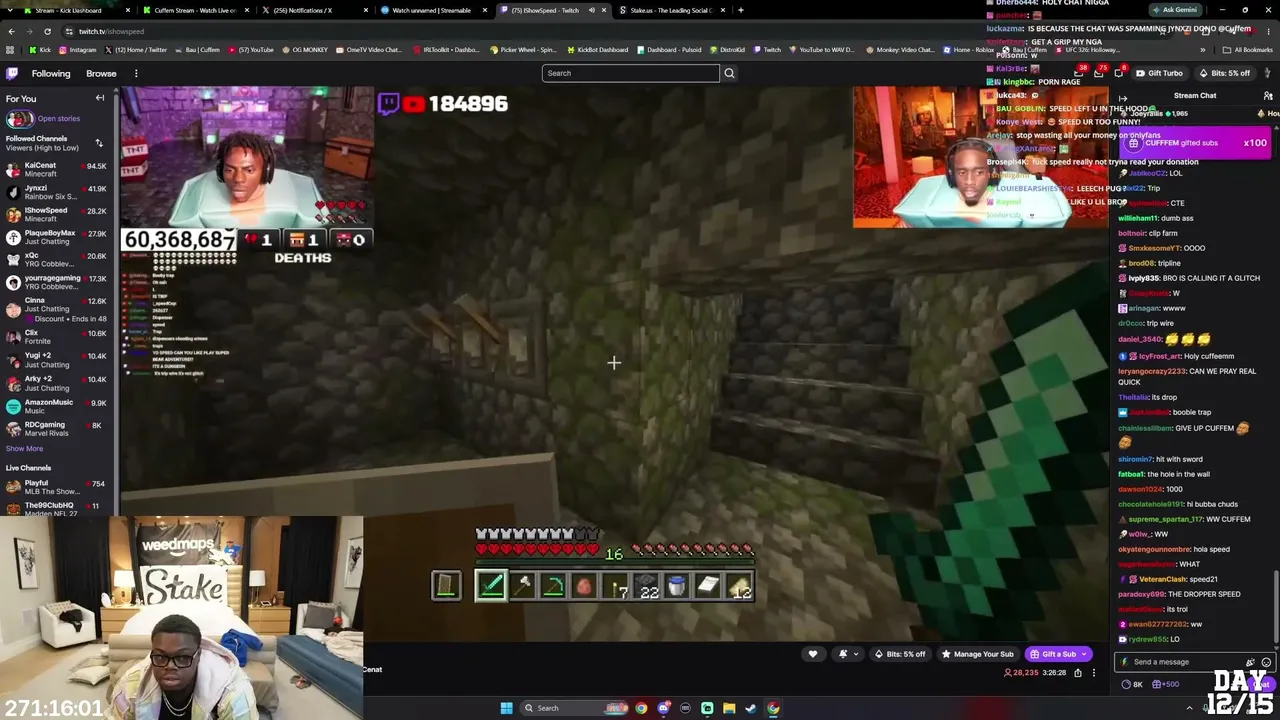The width and height of the screenshot is (1280, 720).
Task: Open the stream's three-dot options menu
Action: coord(1093,673)
